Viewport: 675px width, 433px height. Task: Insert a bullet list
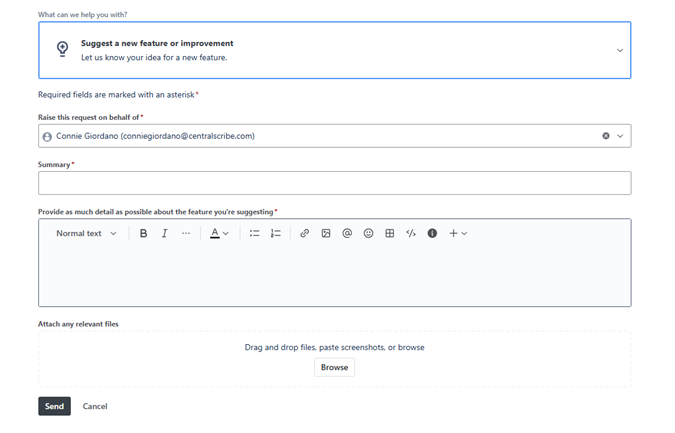point(254,233)
